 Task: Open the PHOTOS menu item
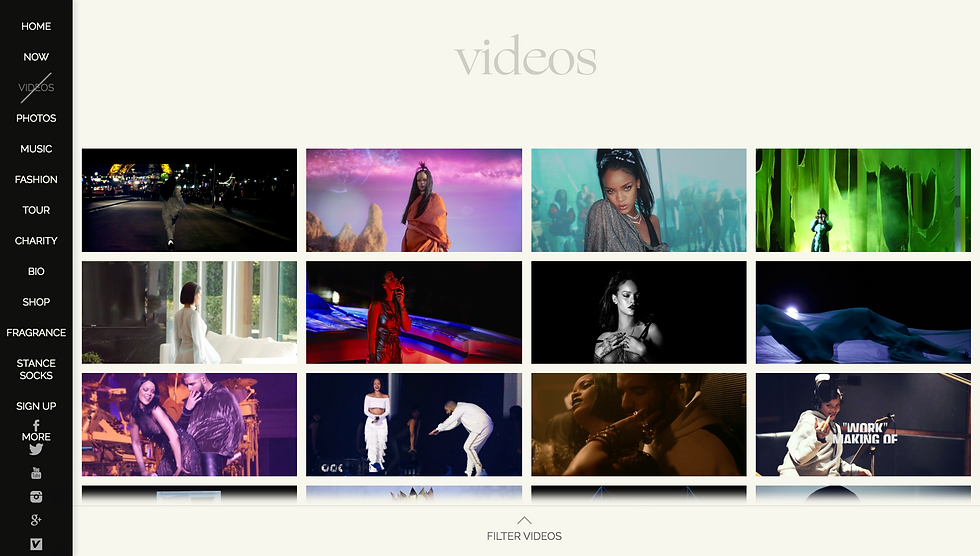(36, 118)
